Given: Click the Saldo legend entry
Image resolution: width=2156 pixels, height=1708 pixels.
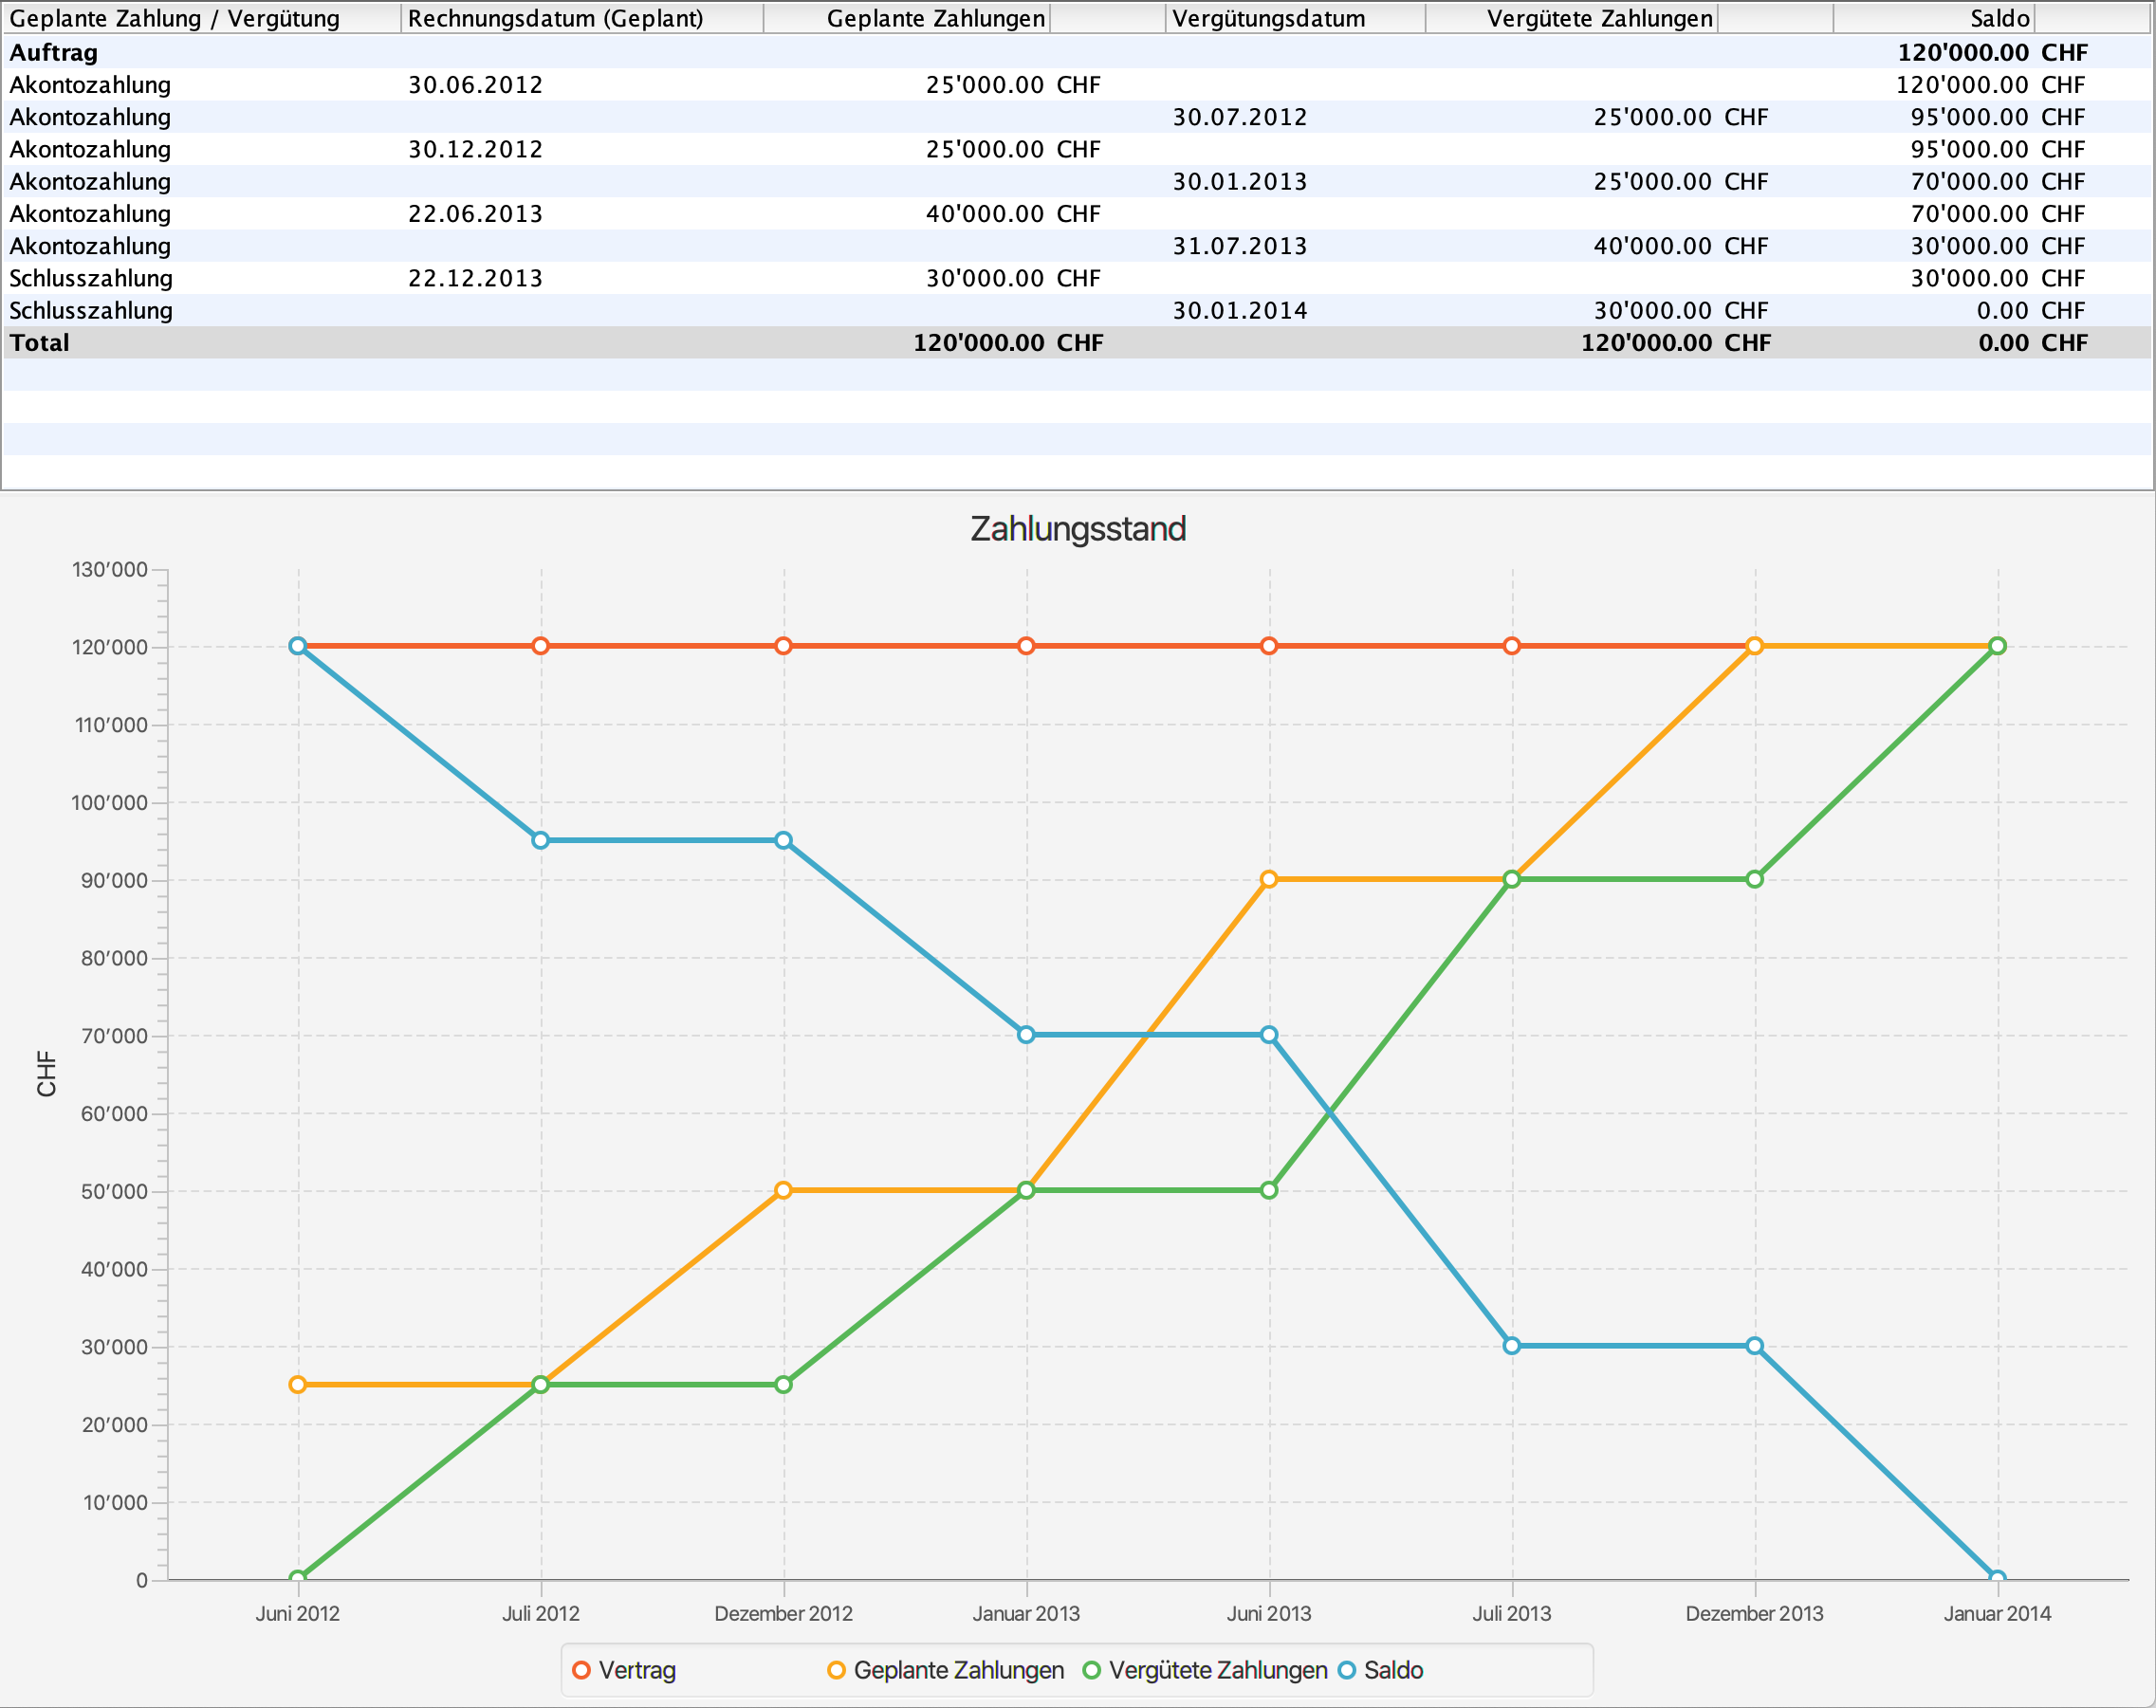Looking at the screenshot, I should [1381, 1670].
